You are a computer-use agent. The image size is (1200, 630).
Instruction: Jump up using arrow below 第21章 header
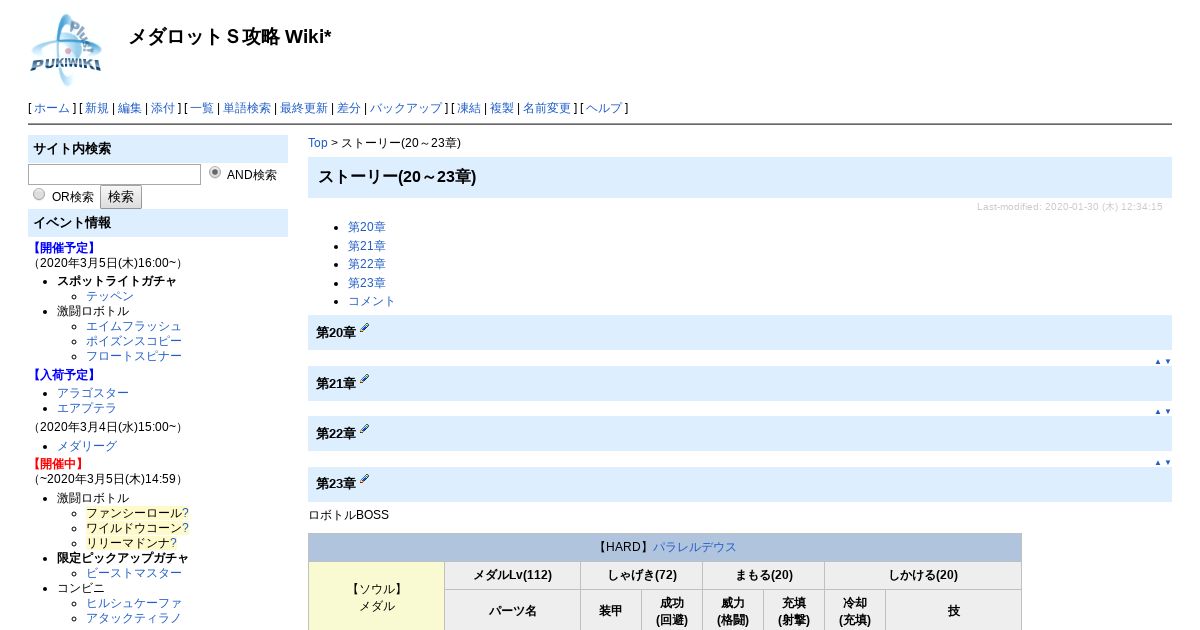(x=1158, y=412)
